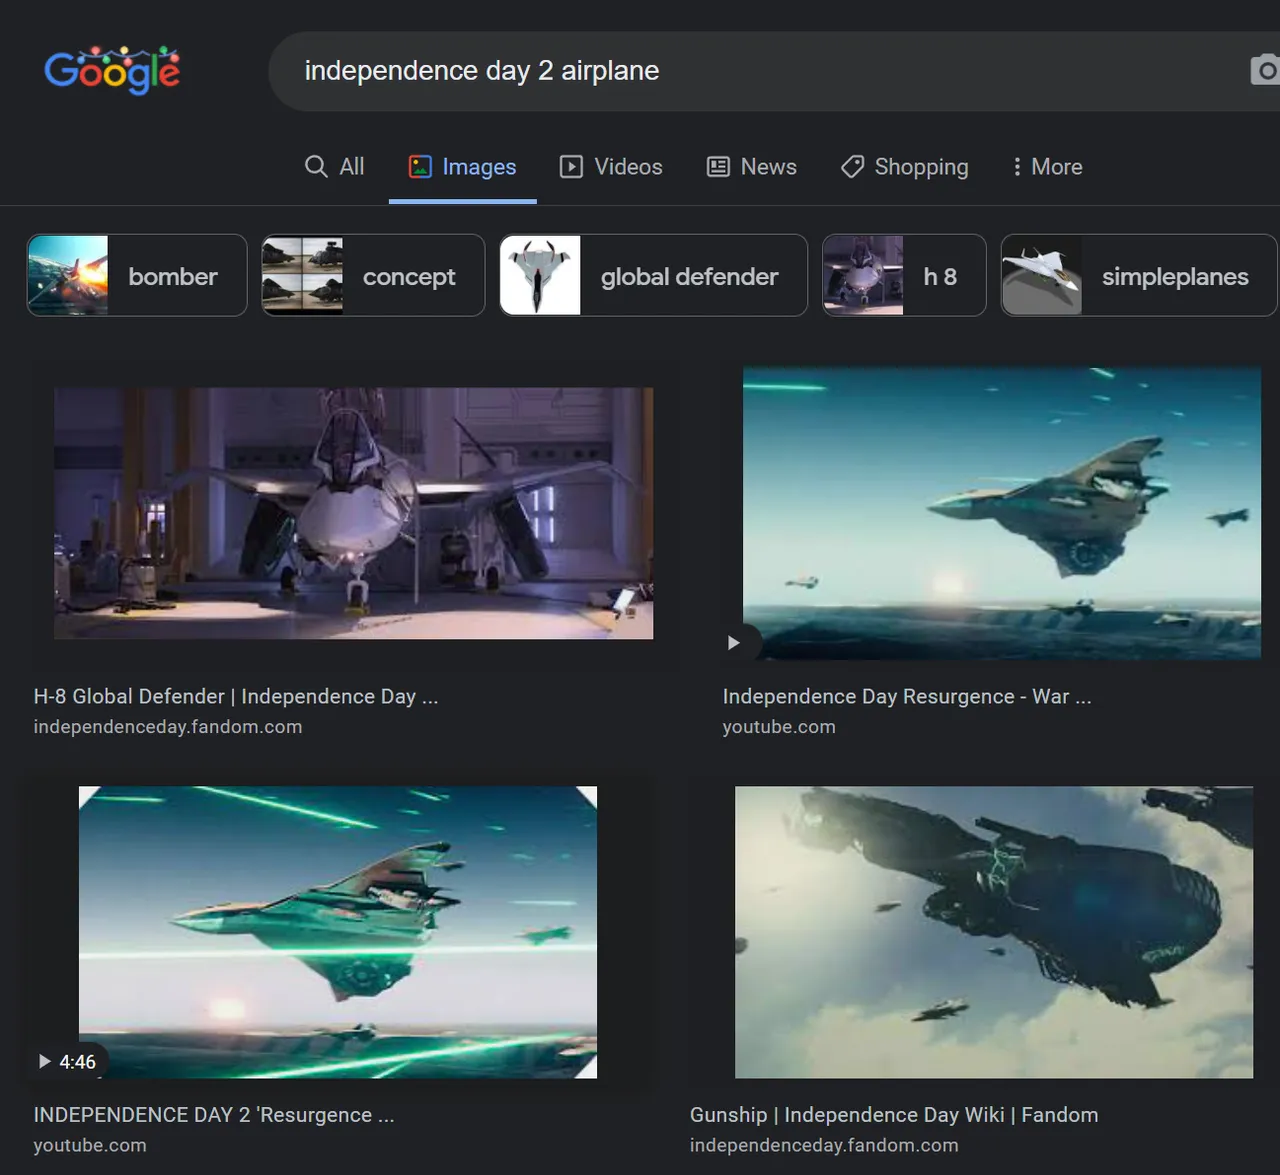Open the Shopping tab
Screen dimensions: 1280x1175
[x=905, y=167]
